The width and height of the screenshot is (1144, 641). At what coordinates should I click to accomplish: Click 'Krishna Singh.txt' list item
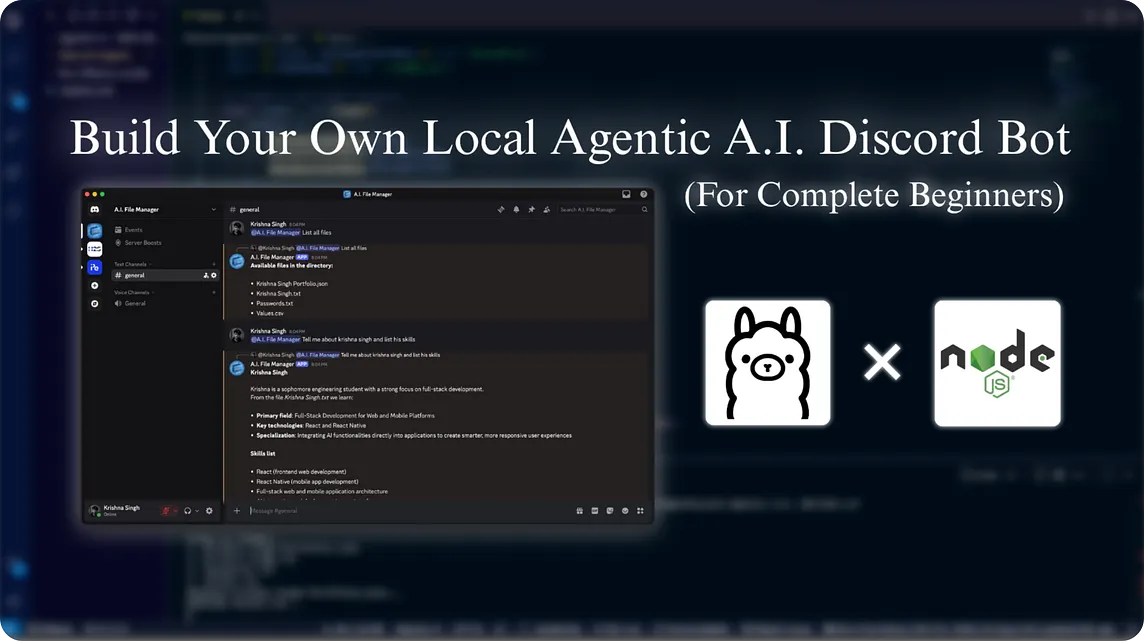click(278, 294)
